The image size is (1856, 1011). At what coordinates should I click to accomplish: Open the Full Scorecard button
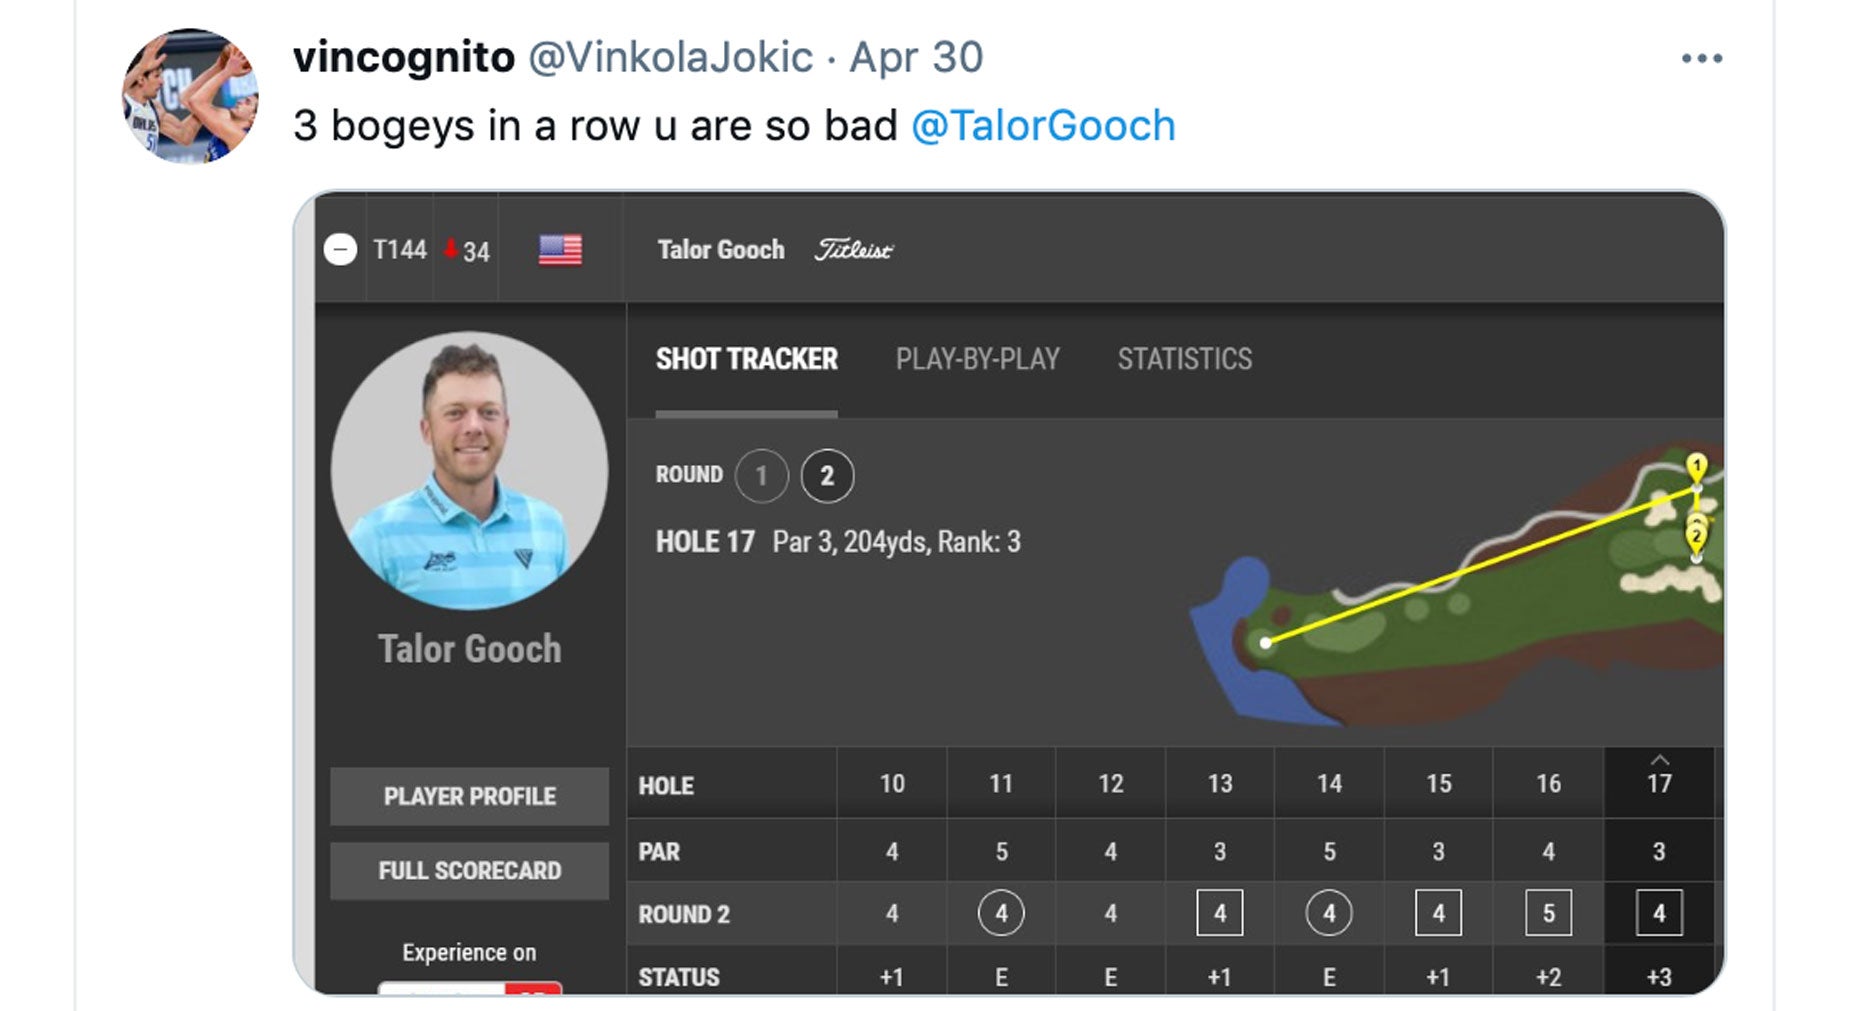(x=469, y=871)
